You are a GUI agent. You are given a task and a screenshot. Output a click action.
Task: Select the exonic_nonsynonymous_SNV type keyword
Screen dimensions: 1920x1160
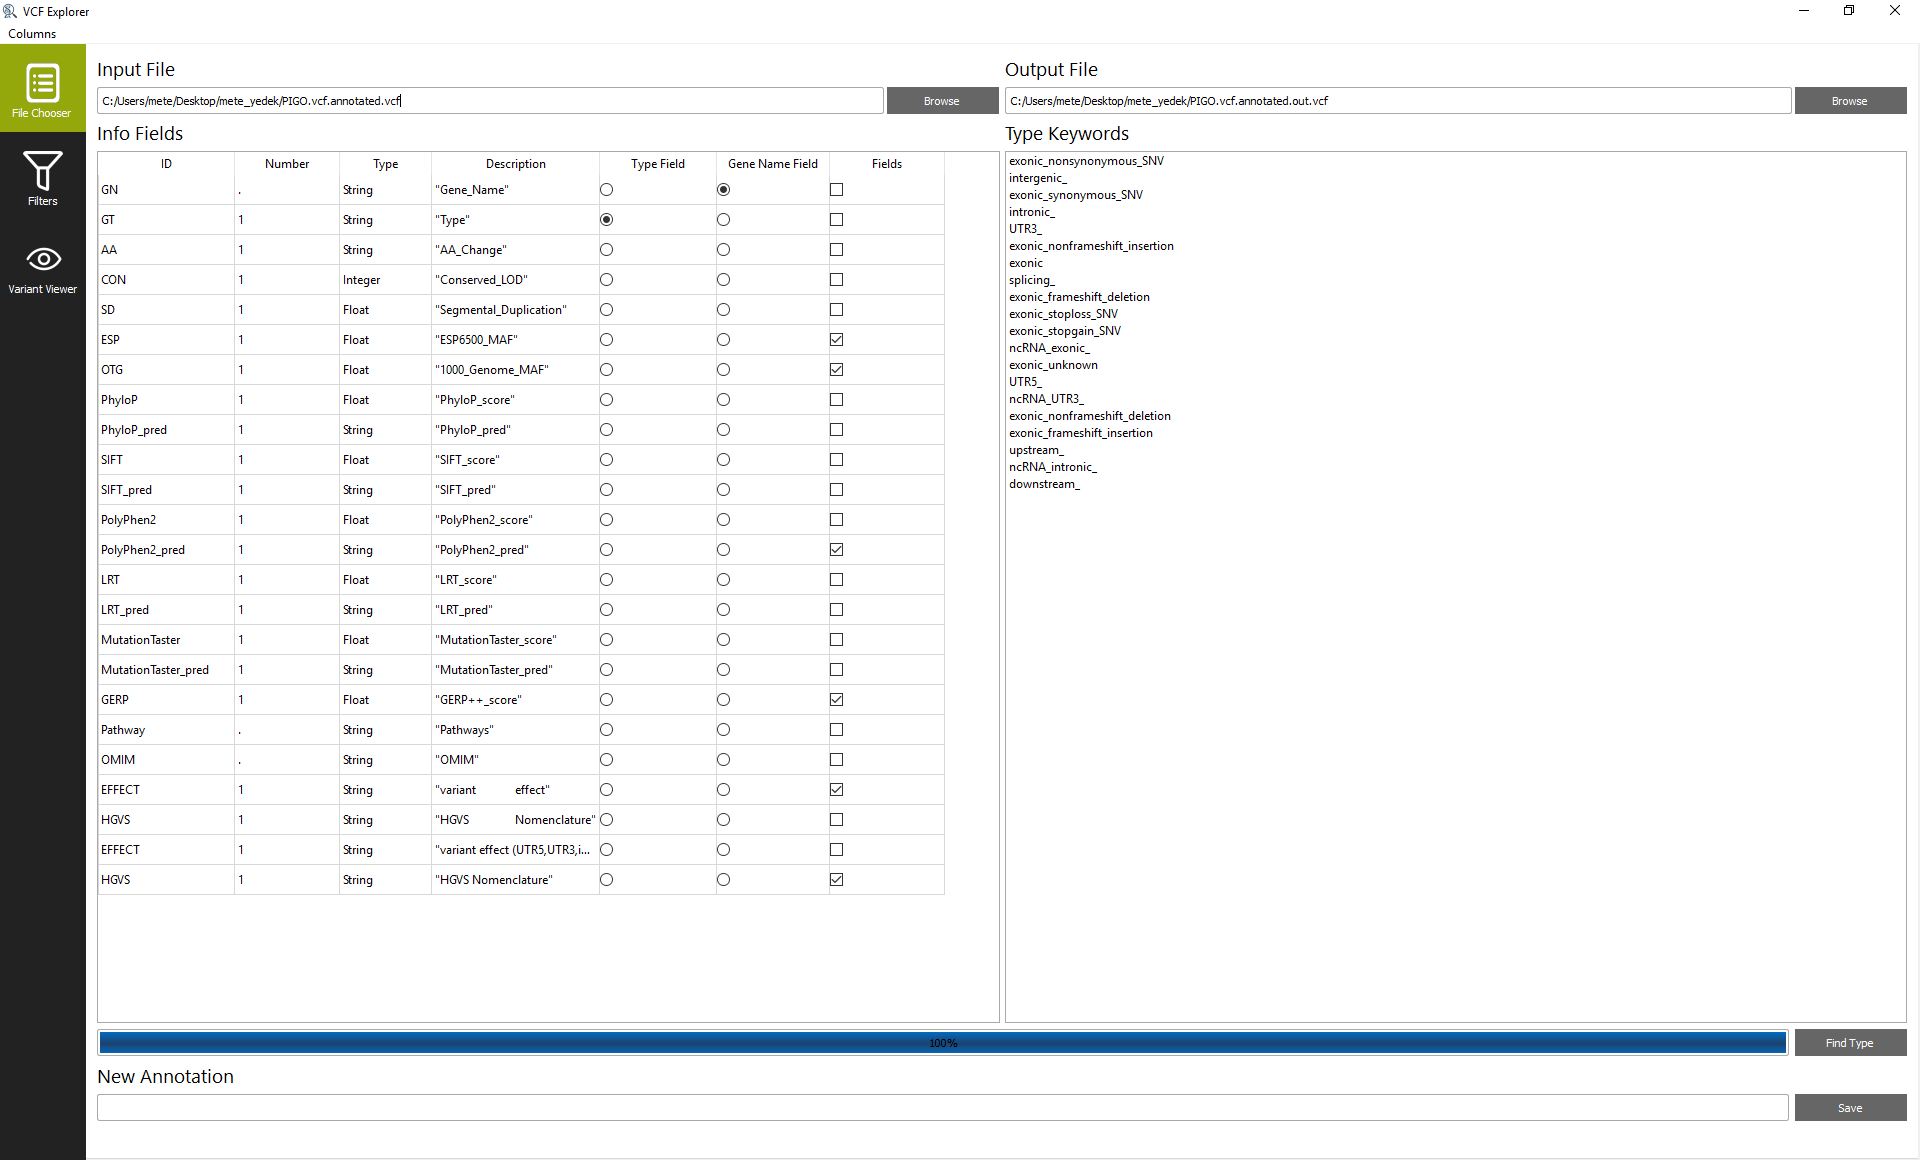(1086, 161)
